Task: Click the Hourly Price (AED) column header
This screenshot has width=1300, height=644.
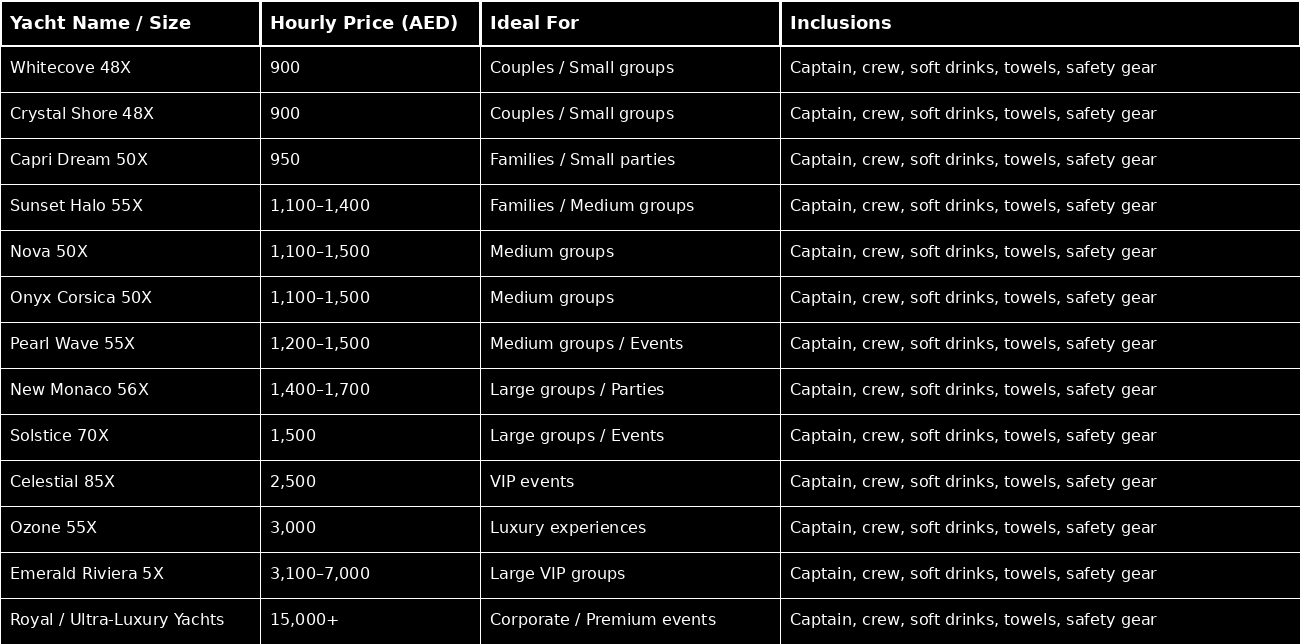Action: pos(364,23)
